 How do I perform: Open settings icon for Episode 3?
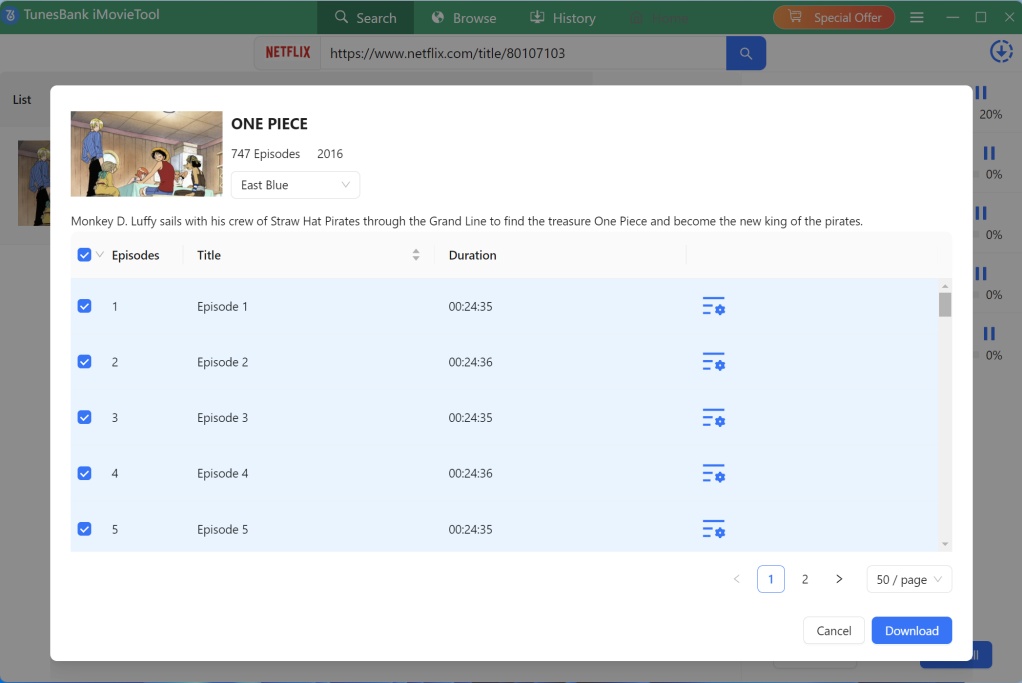[713, 418]
